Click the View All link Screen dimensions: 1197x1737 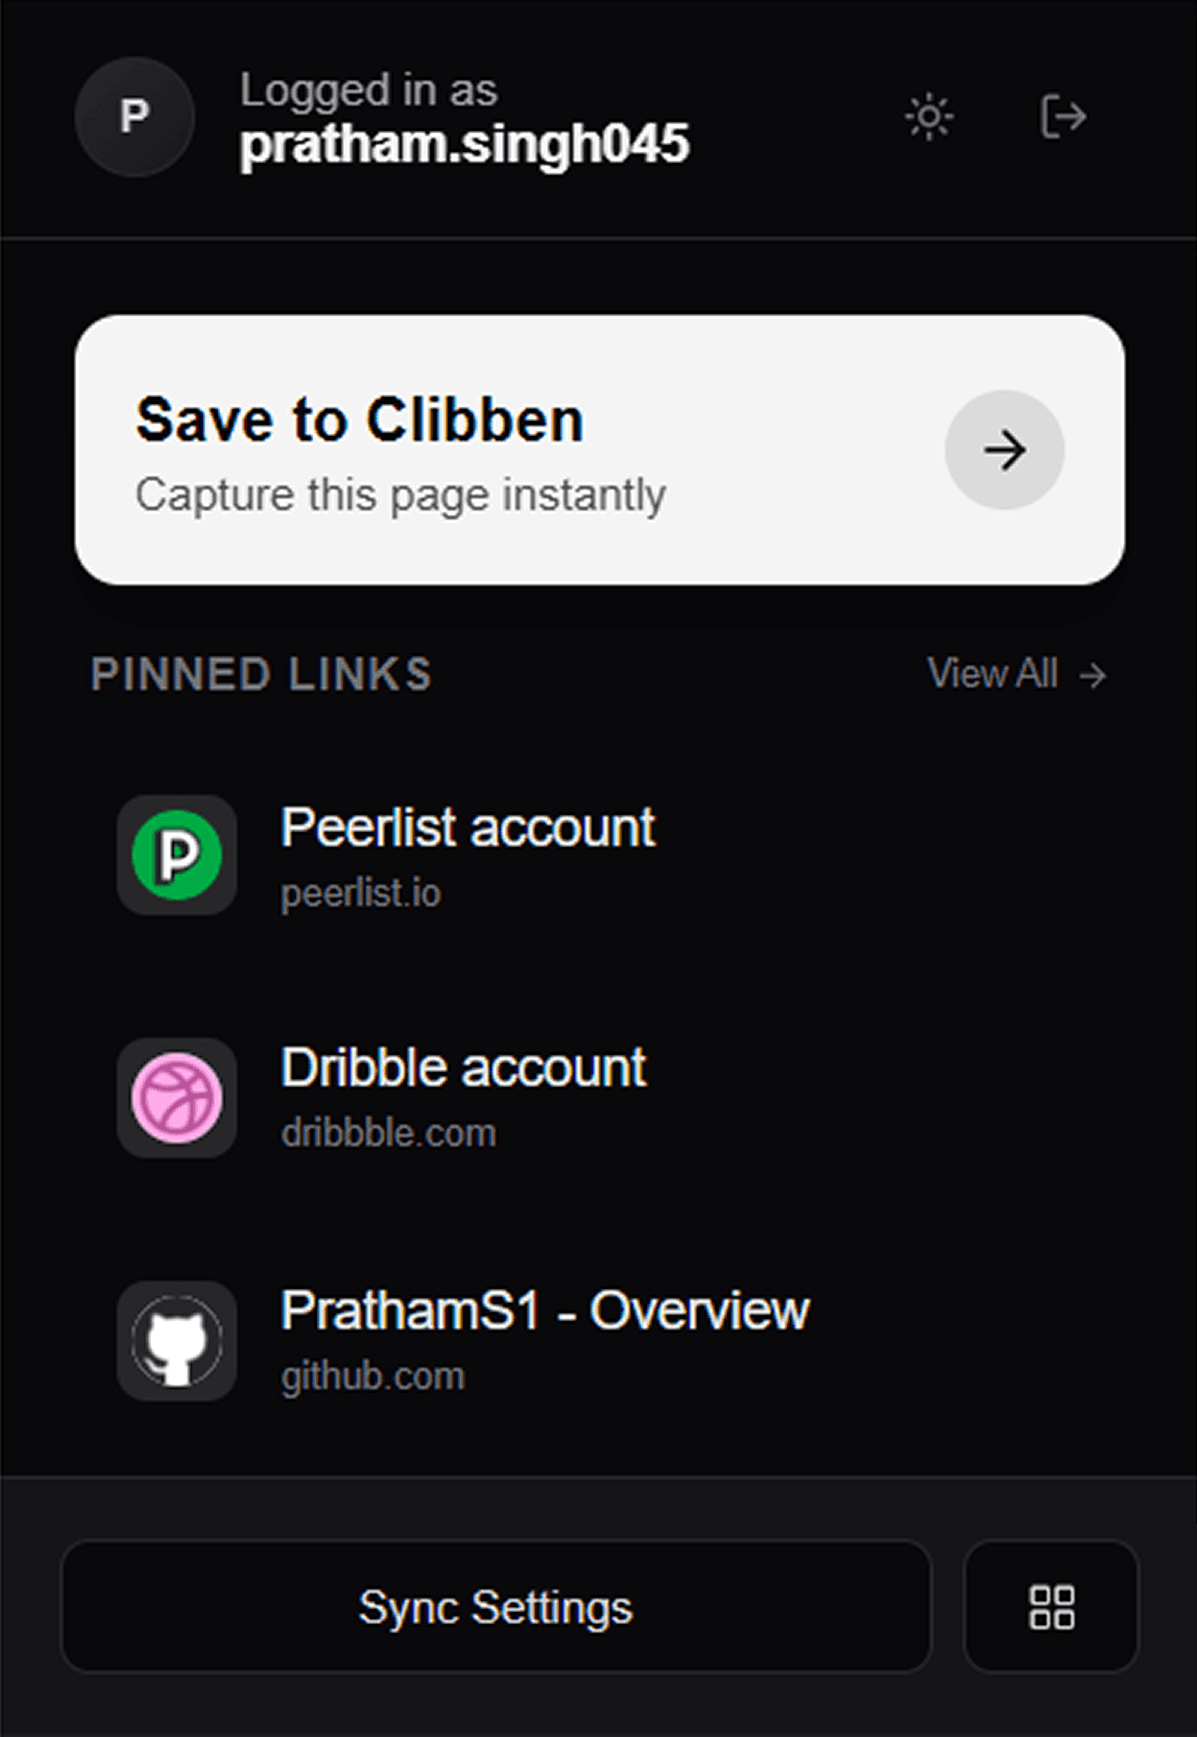pos(993,676)
